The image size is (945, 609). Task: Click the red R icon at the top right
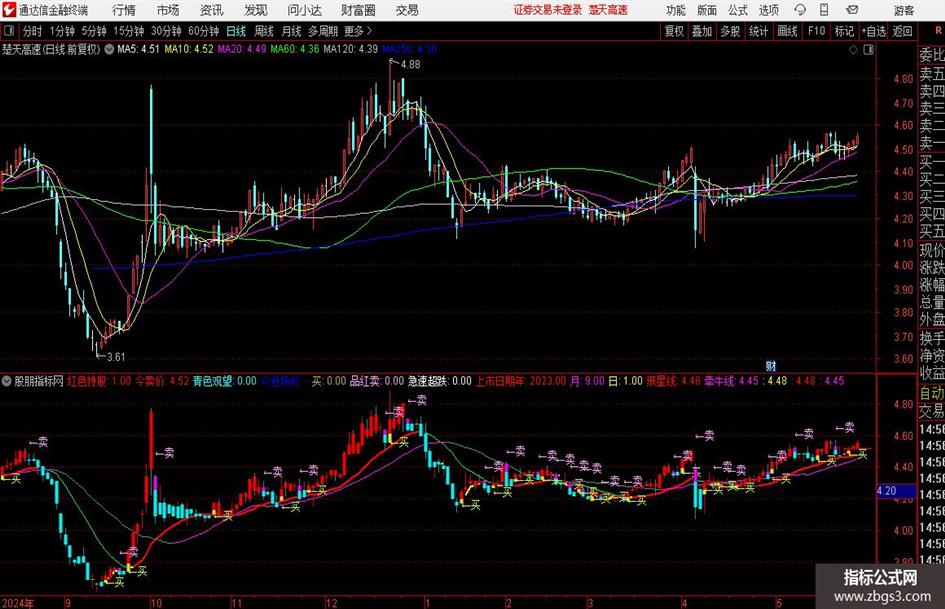coord(938,31)
